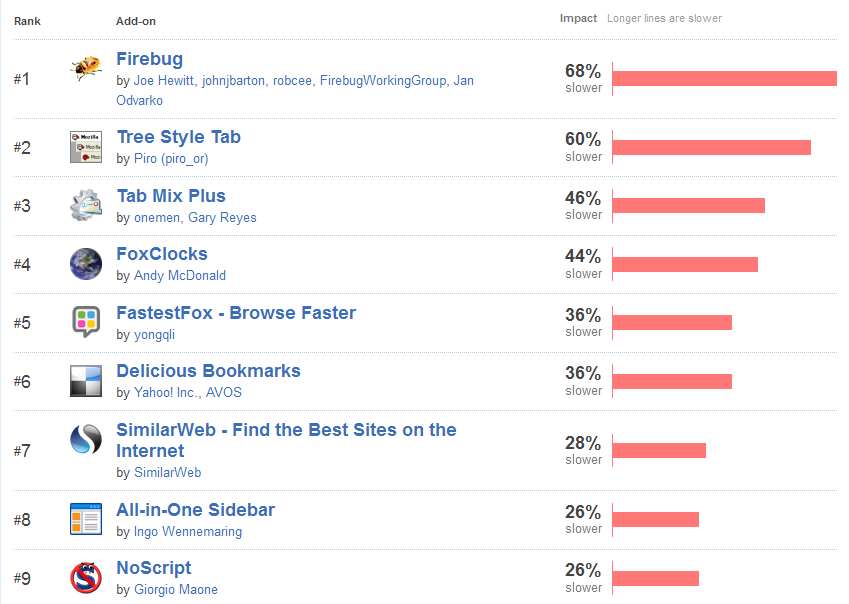Screen dimensions: 849x604
Task: Click the FastestFox speech bubble icon
Action: pos(86,322)
